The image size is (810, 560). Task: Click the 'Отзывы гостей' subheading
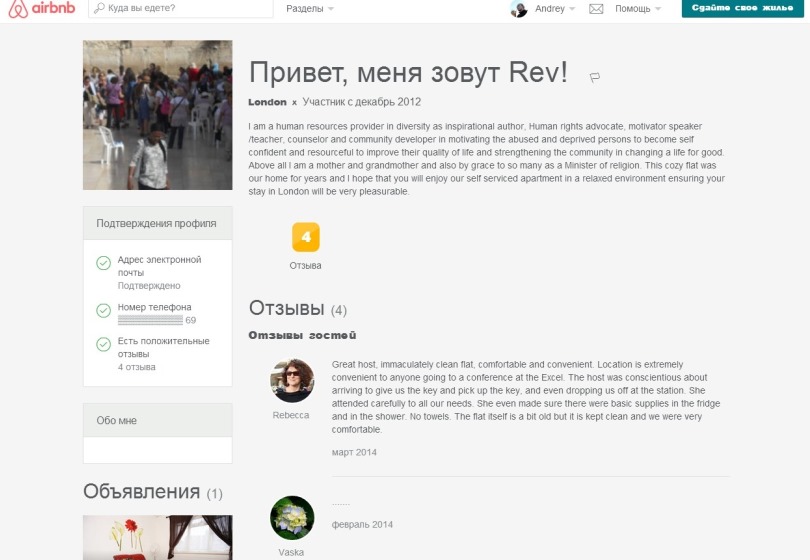click(302, 335)
